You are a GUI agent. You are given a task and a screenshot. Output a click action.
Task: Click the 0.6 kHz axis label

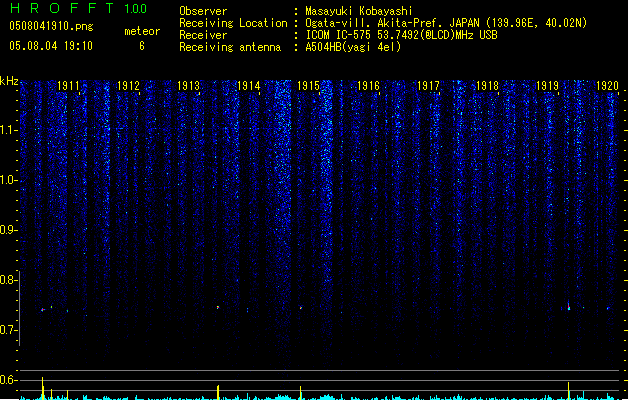tap(8, 380)
